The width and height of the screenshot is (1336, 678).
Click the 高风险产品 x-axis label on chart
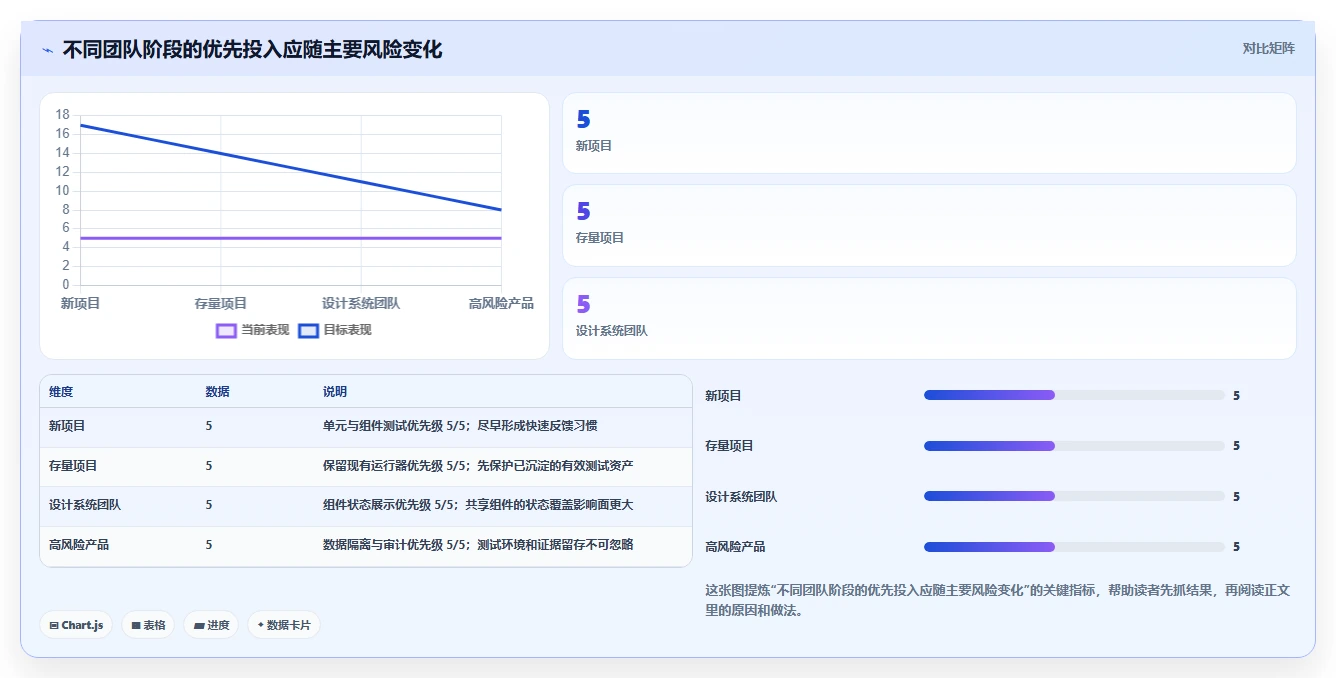click(501, 303)
